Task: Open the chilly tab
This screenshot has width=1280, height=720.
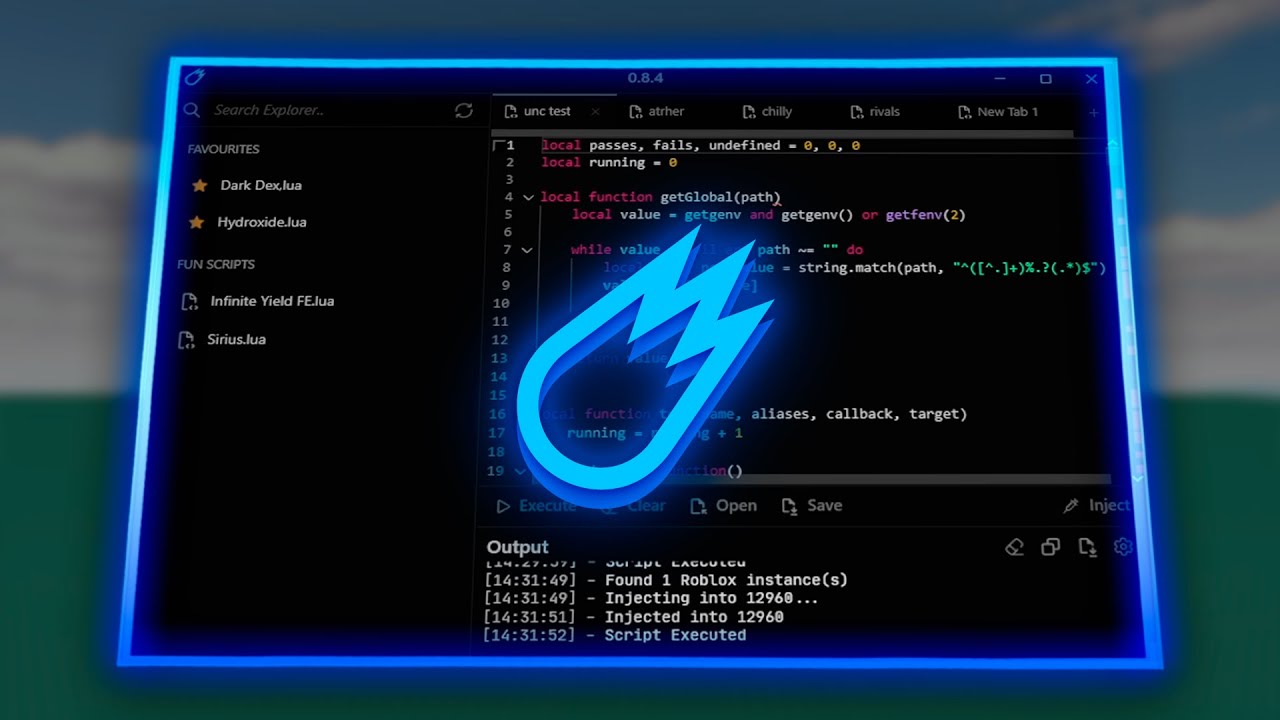Action: [767, 112]
